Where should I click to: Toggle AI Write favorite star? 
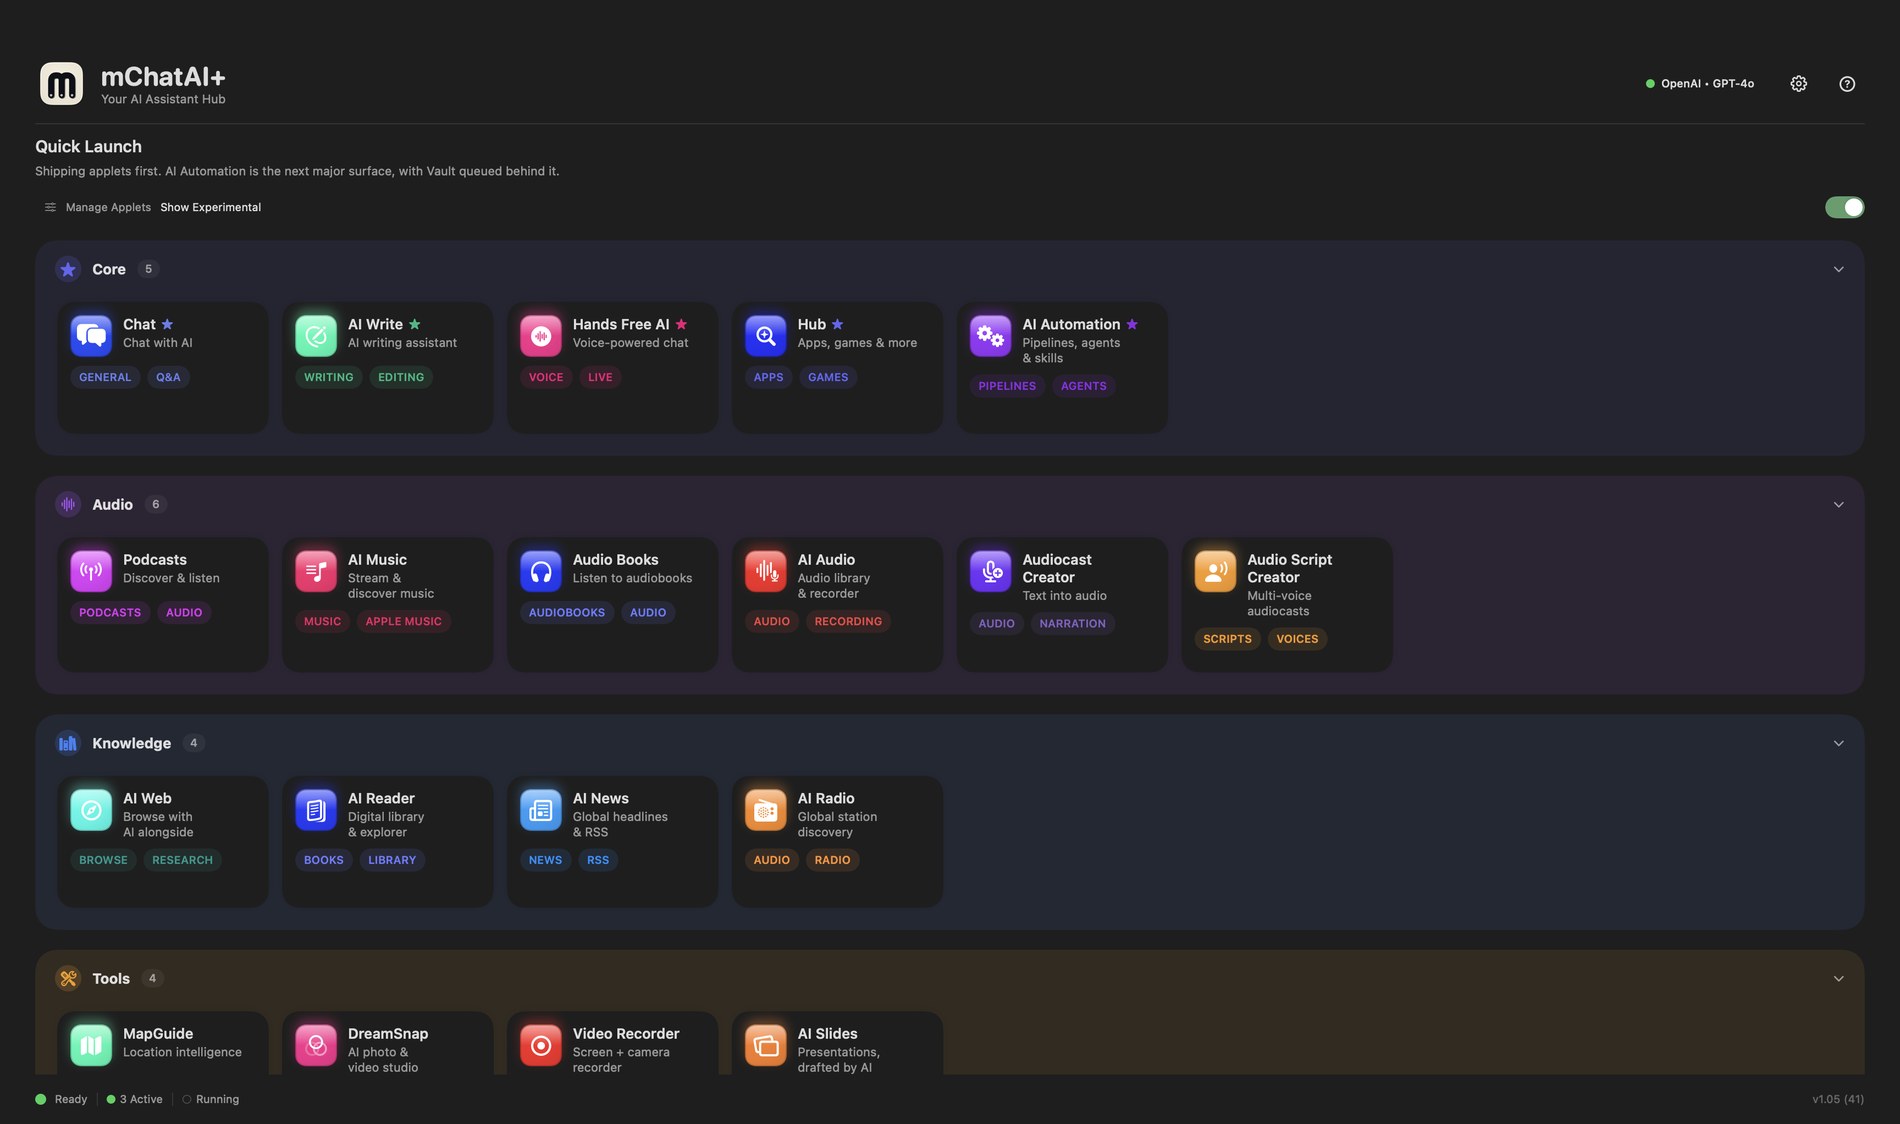[415, 324]
